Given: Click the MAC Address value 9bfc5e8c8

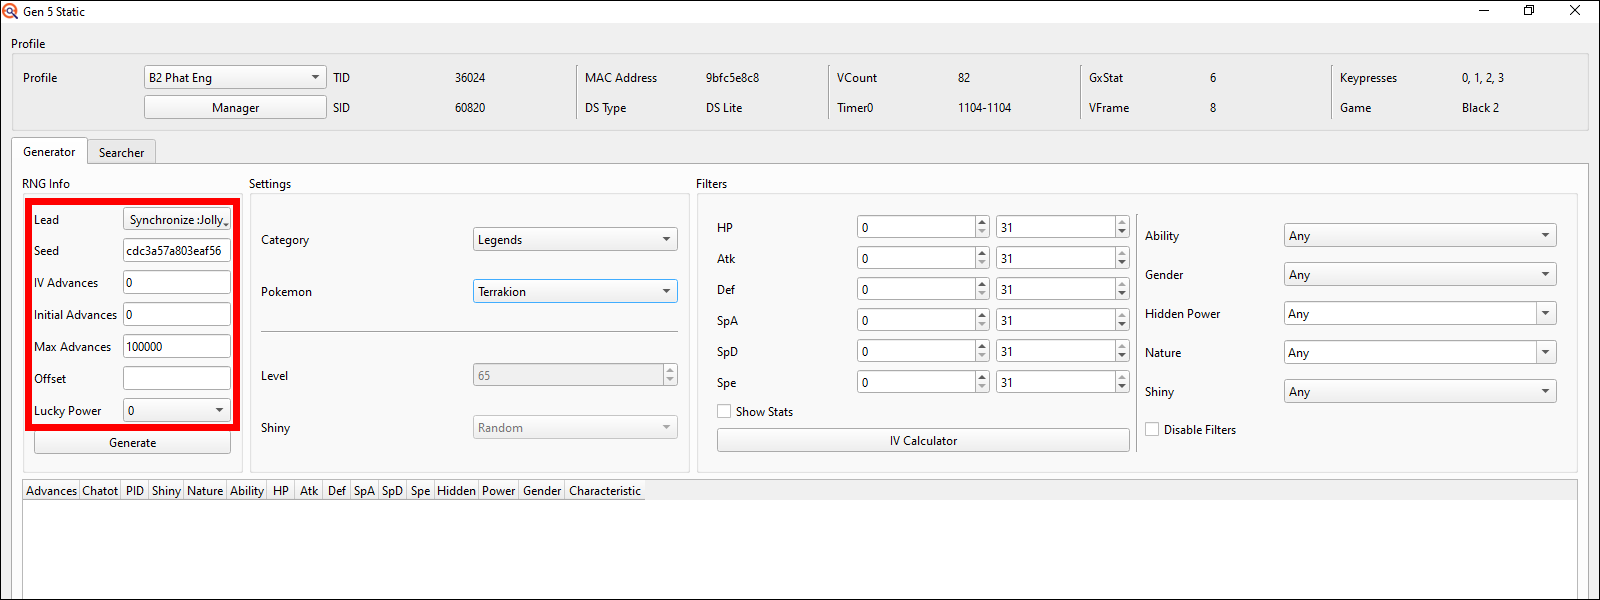Looking at the screenshot, I should coord(732,77).
